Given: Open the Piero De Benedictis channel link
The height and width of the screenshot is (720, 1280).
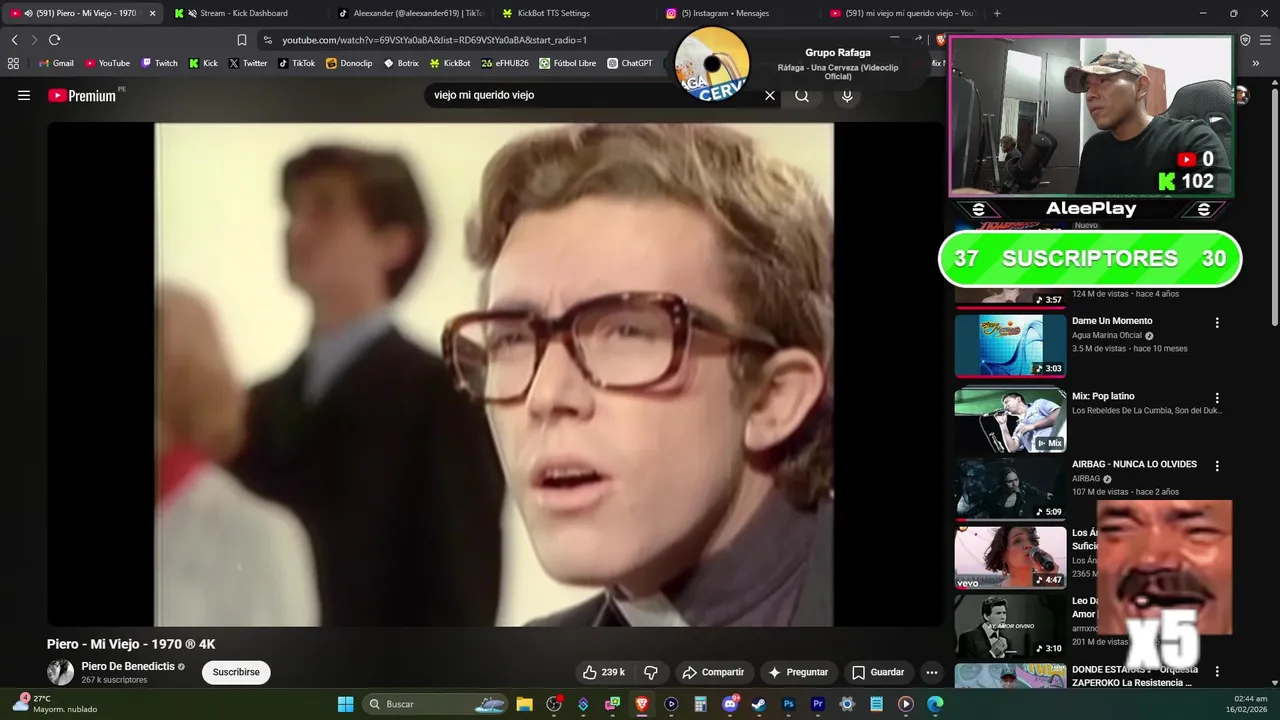Looking at the screenshot, I should [x=128, y=666].
